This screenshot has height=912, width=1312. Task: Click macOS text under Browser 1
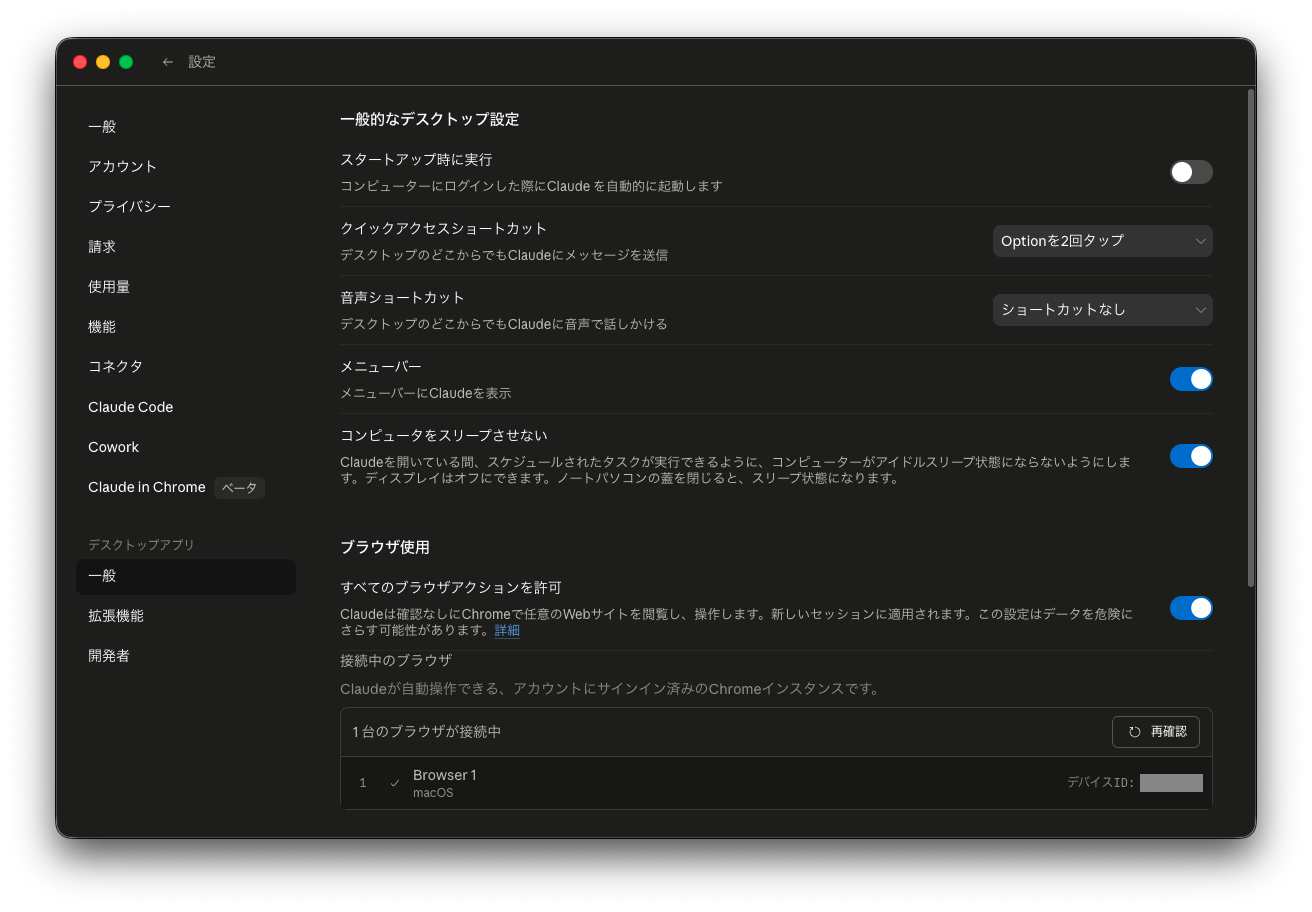click(x=433, y=793)
